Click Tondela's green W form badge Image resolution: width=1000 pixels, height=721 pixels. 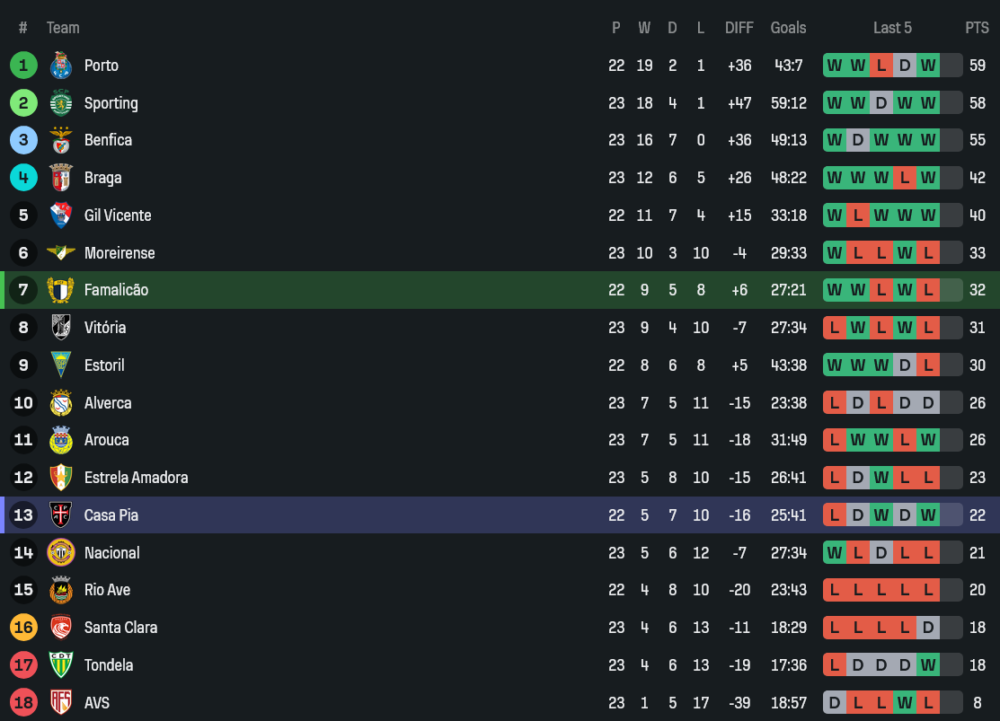[928, 665]
